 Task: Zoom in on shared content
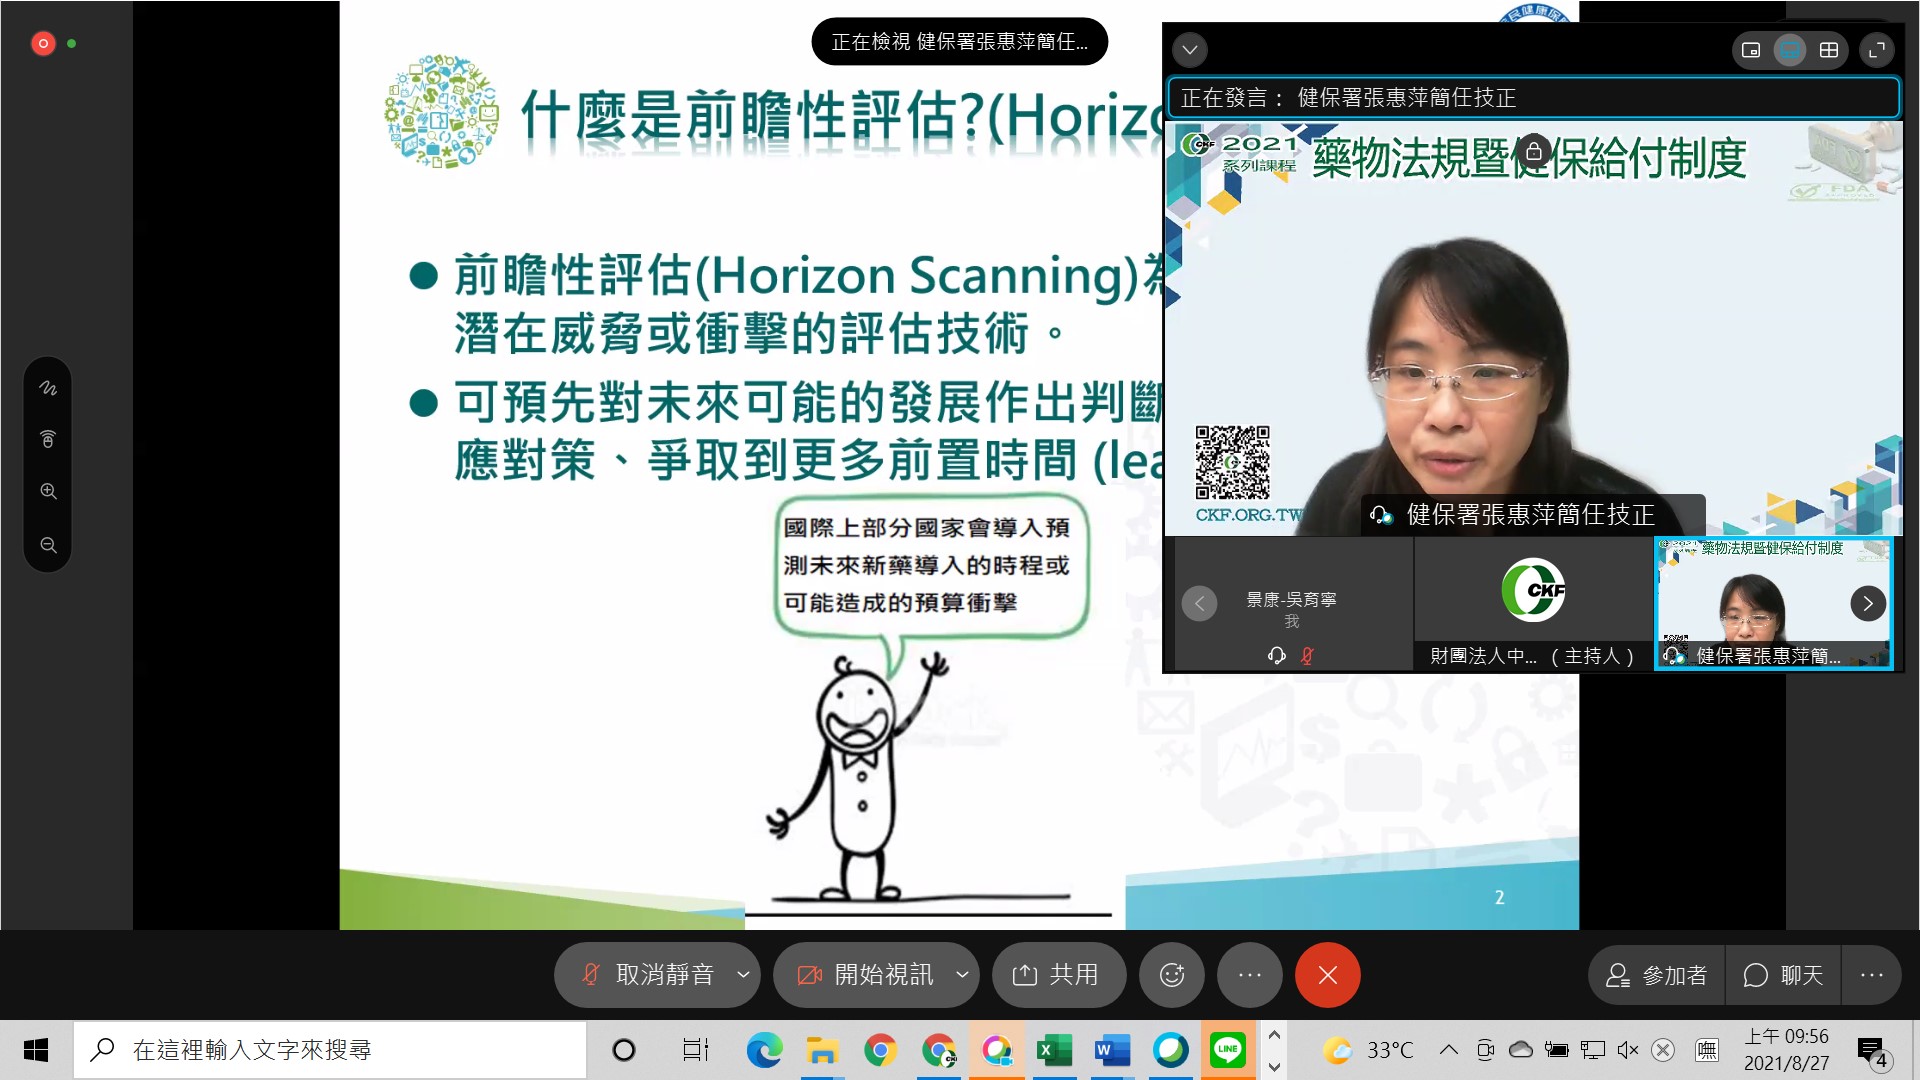click(48, 491)
